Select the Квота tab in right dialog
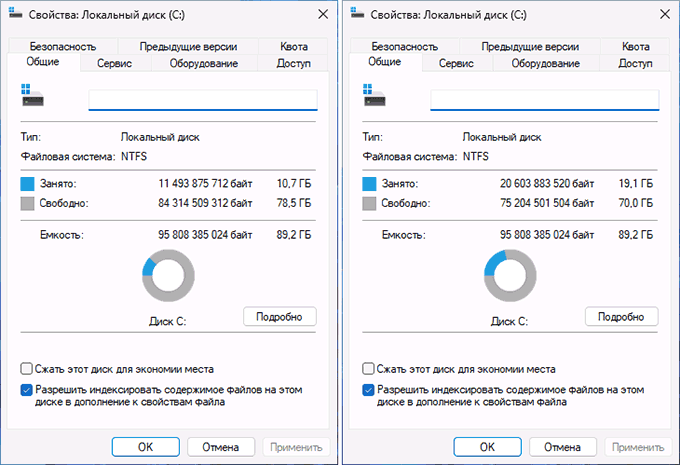This screenshot has height=465, width=680. coord(635,46)
